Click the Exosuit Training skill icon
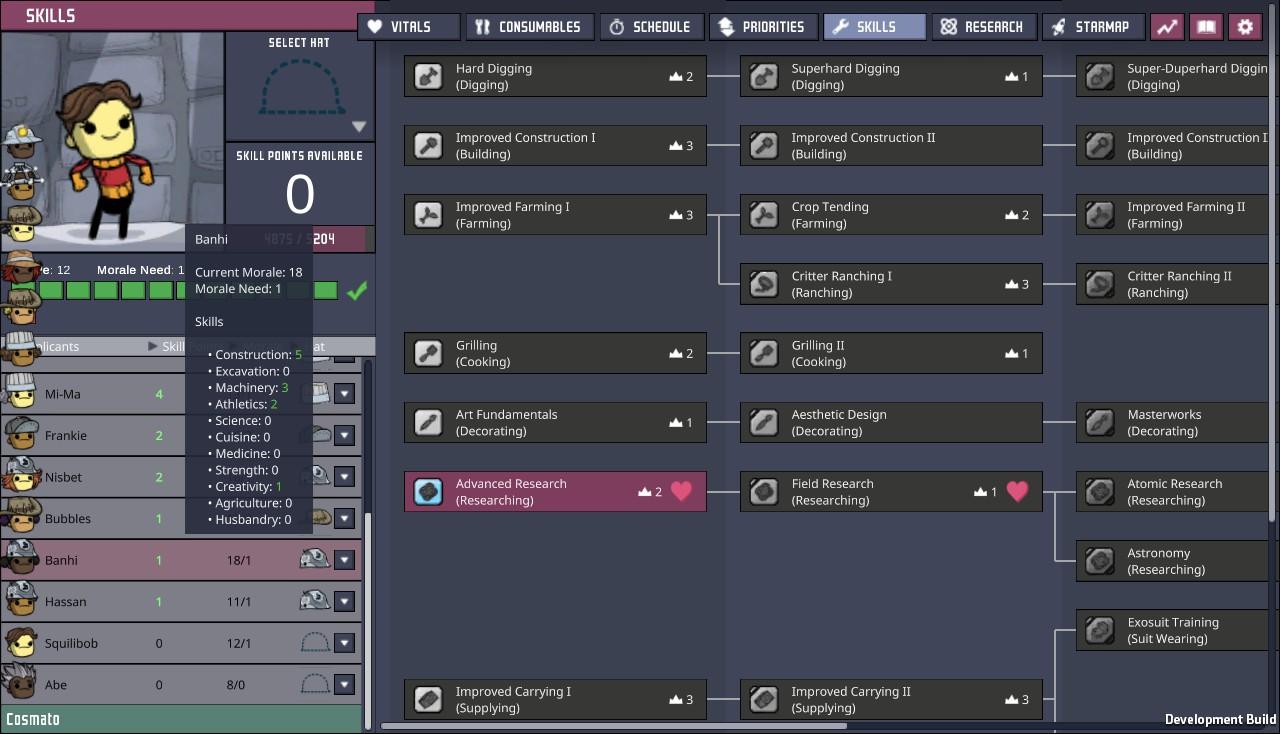The width and height of the screenshot is (1280, 734). click(x=1101, y=630)
